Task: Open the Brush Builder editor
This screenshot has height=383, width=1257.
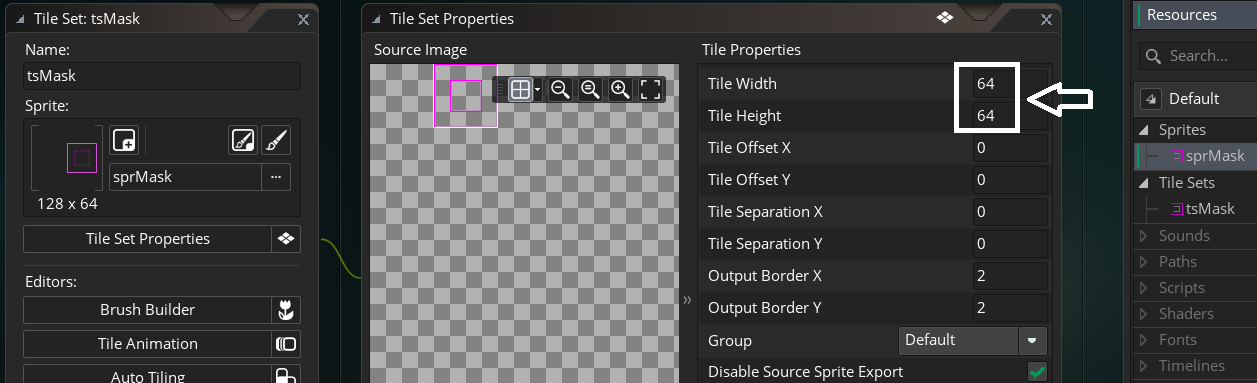Action: [x=148, y=310]
